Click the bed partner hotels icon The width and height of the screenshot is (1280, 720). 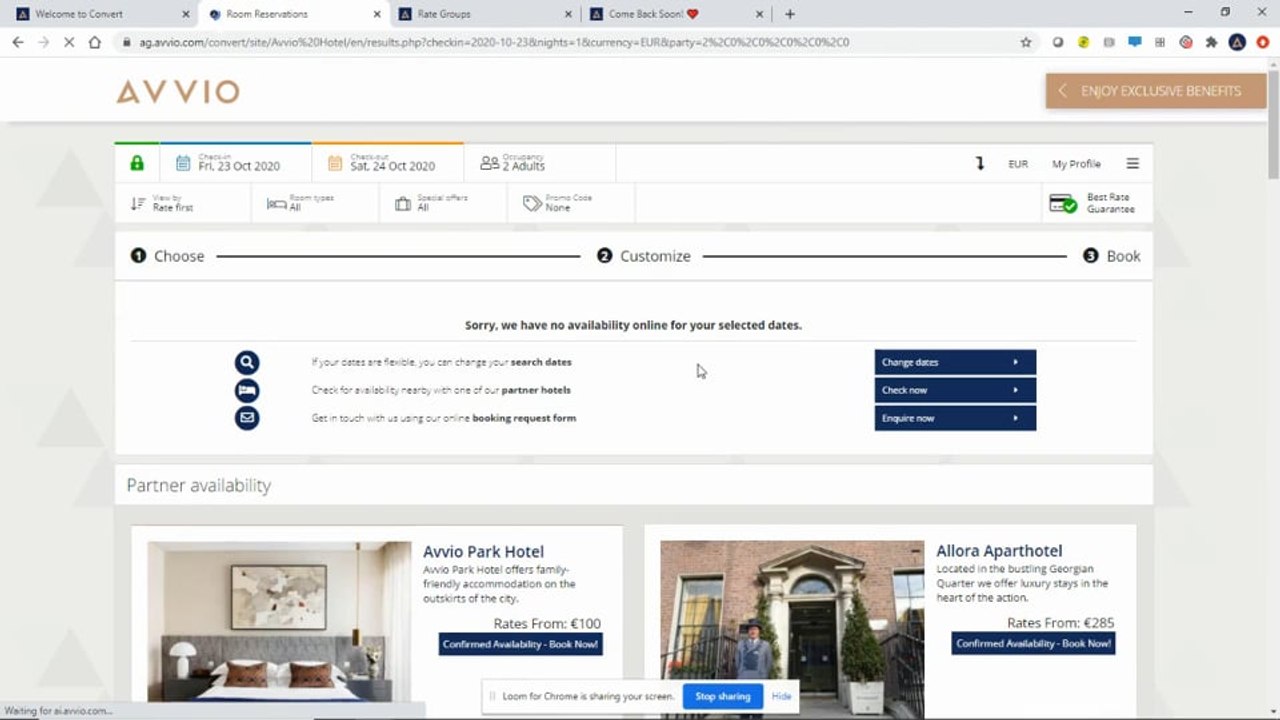[247, 390]
